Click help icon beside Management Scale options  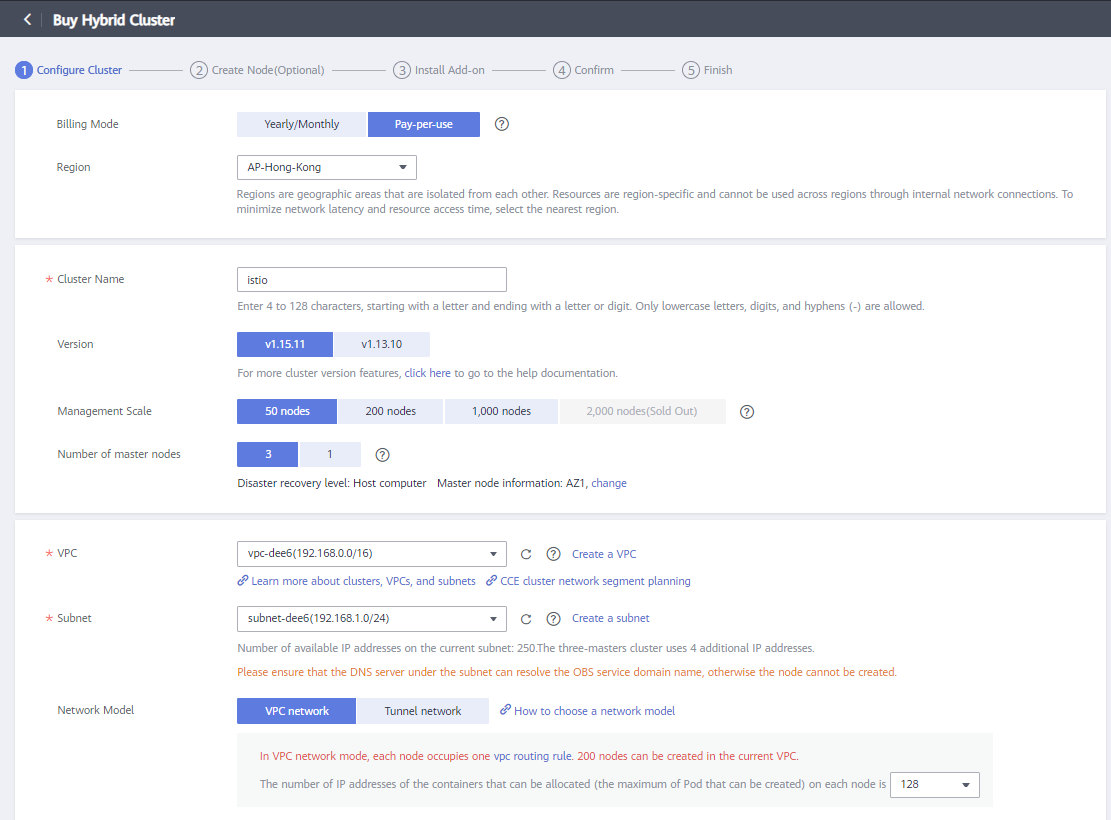[x=746, y=411]
